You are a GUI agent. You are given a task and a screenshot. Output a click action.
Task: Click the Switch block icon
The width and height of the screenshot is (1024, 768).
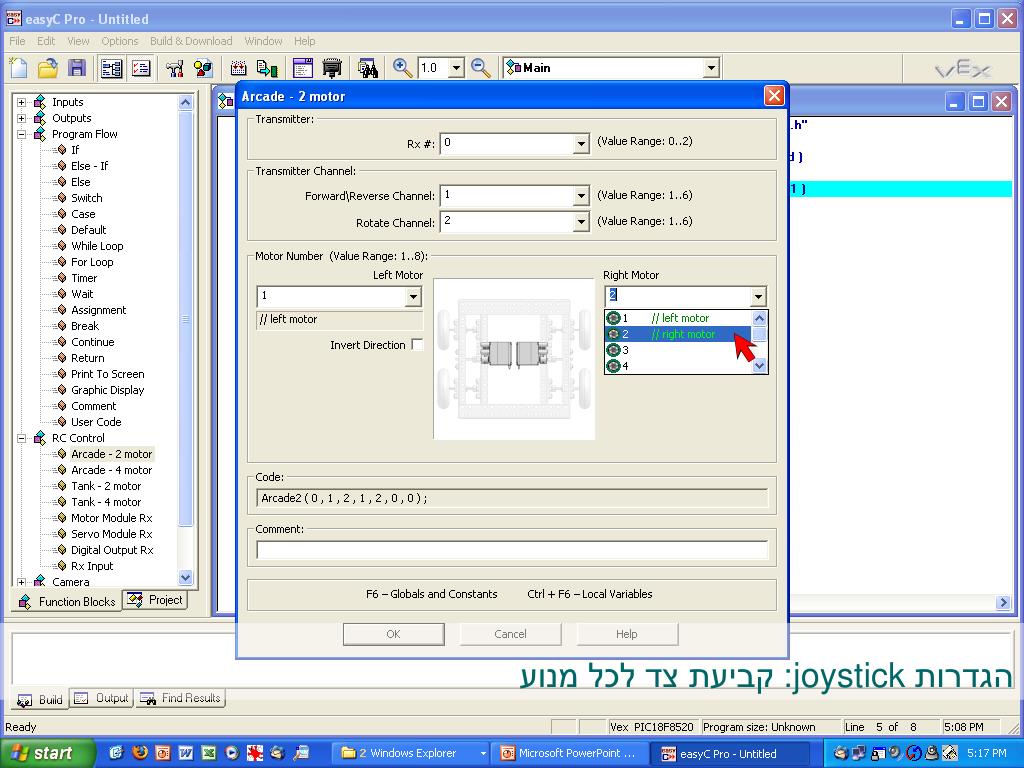point(61,198)
